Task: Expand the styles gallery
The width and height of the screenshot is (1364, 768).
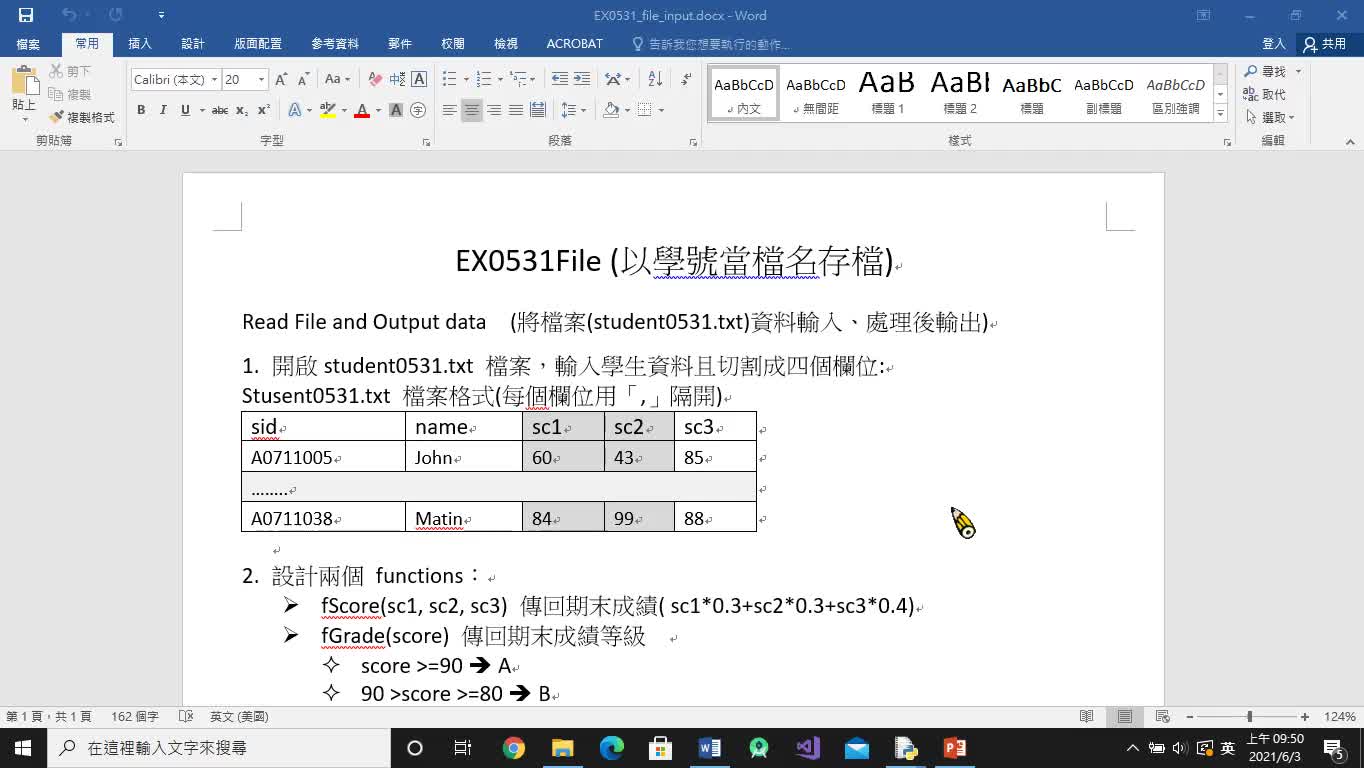Action: click(x=1221, y=115)
